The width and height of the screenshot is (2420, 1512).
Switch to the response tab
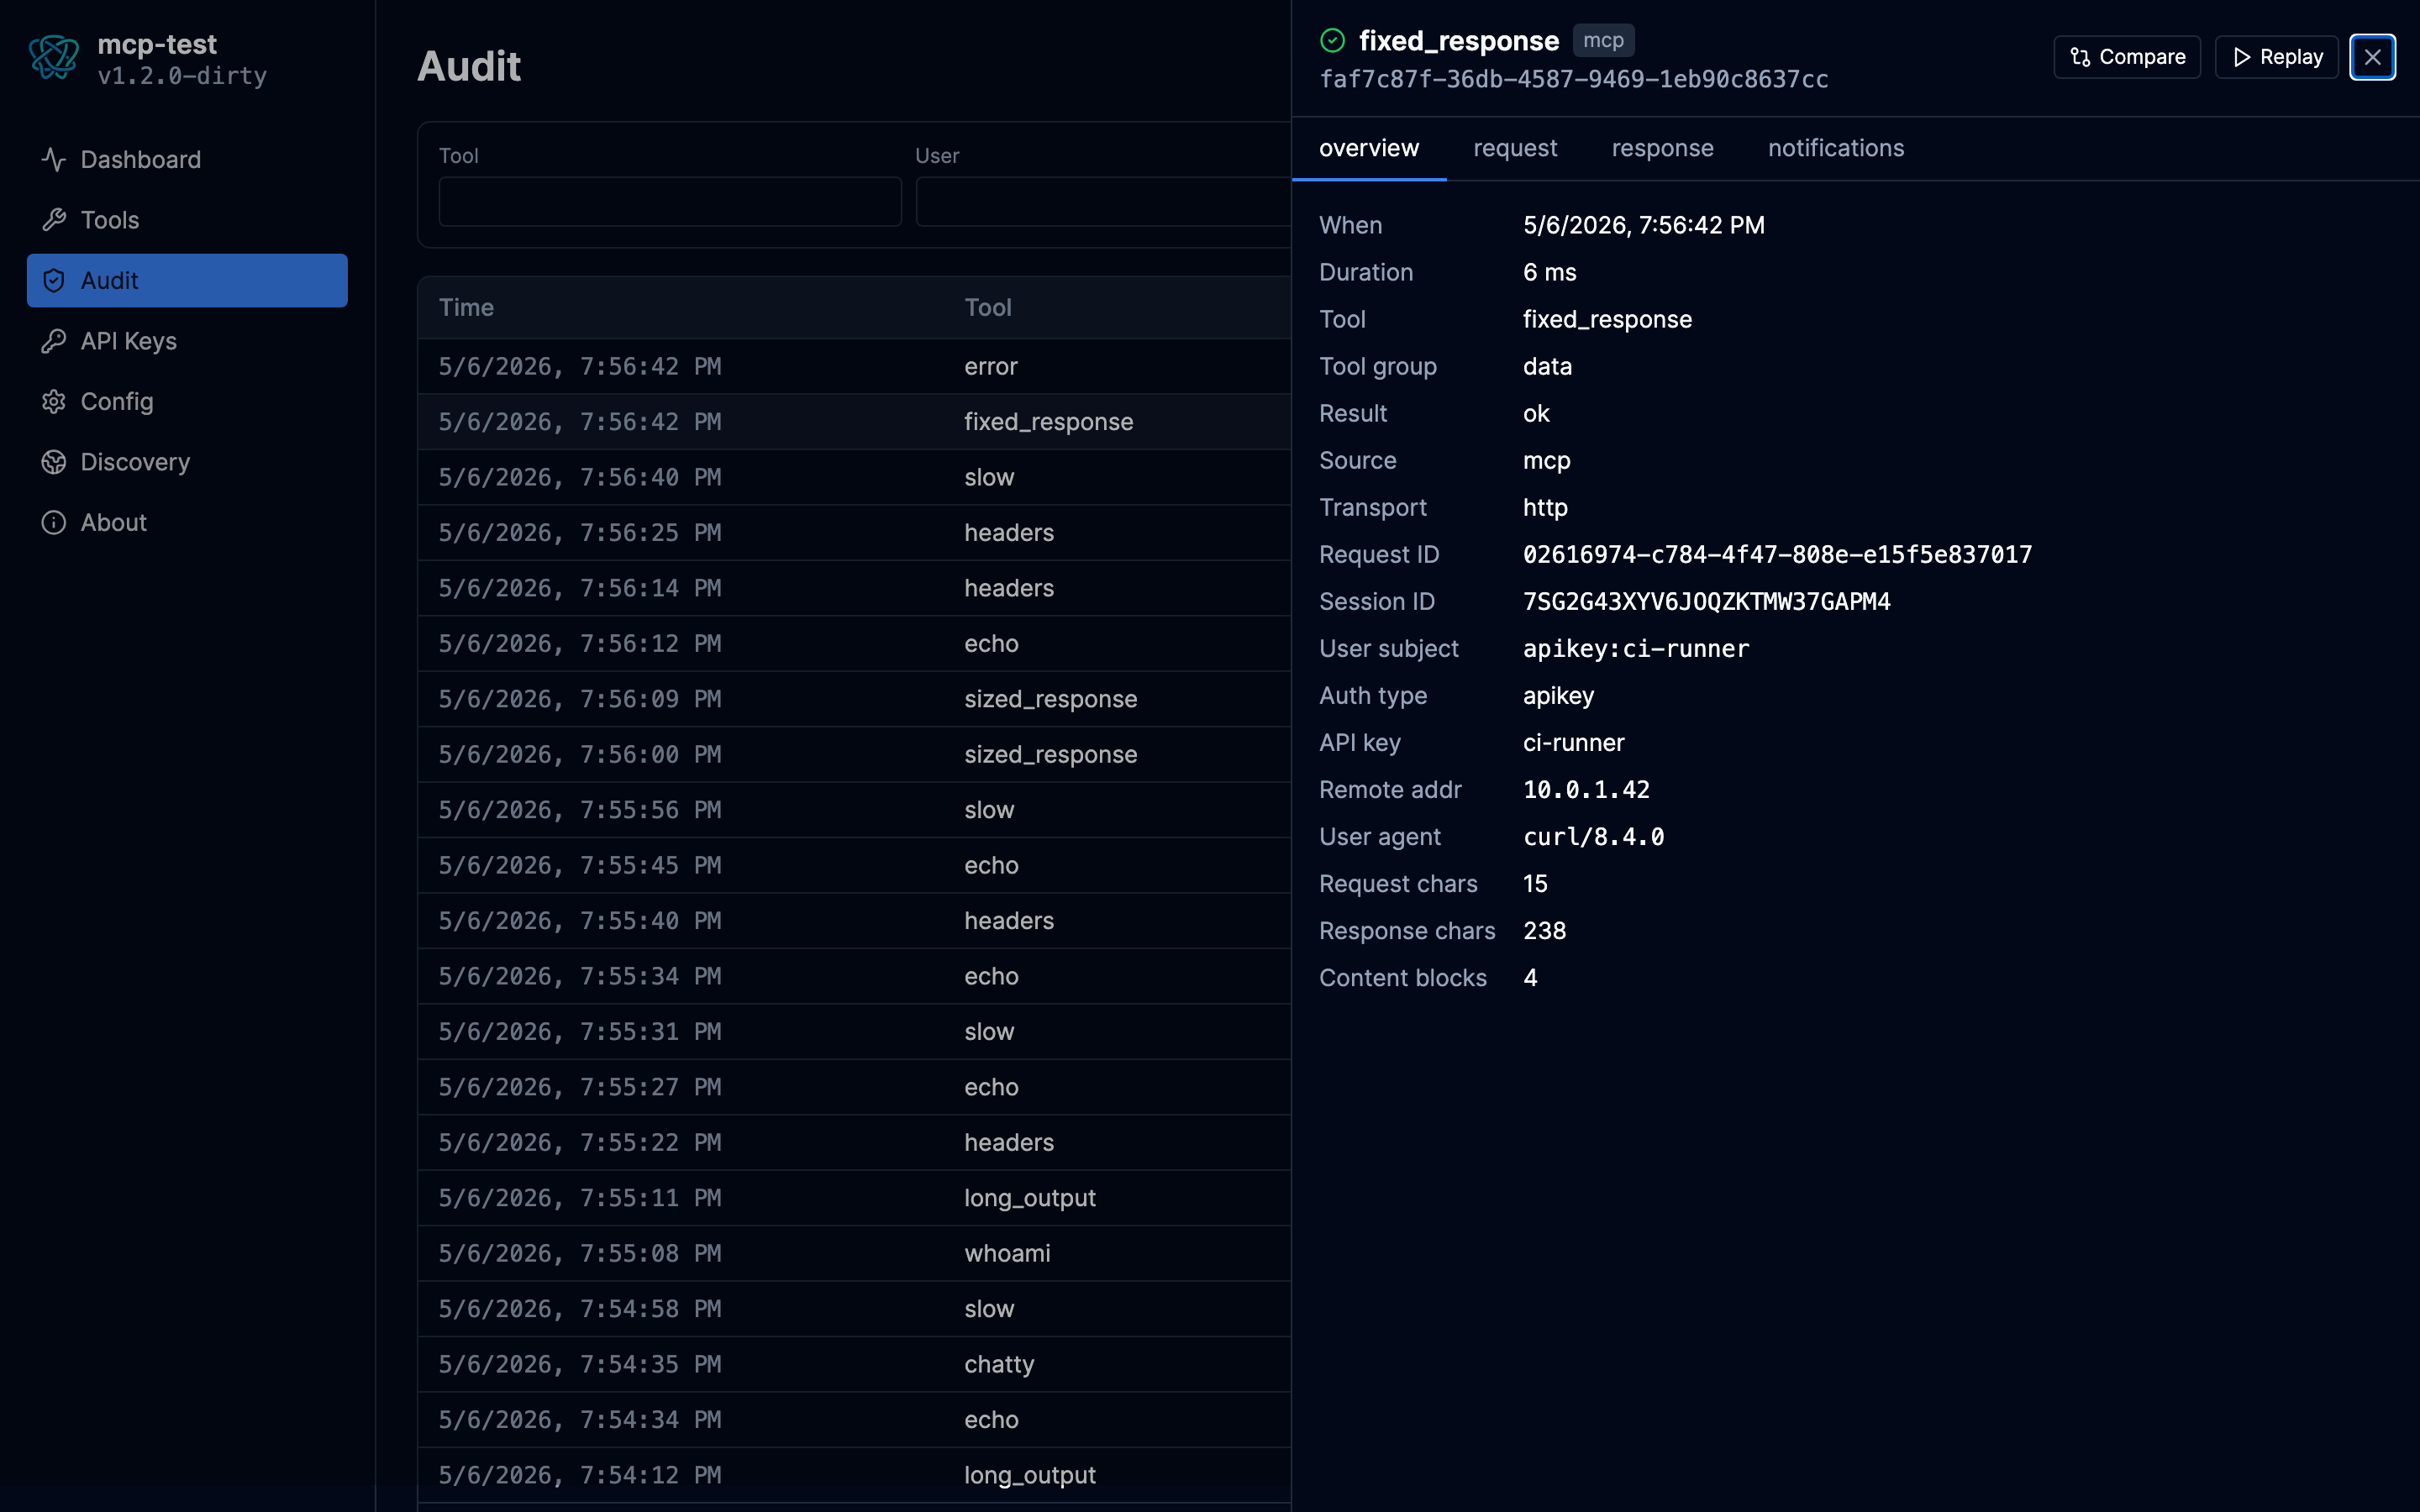[1662, 148]
